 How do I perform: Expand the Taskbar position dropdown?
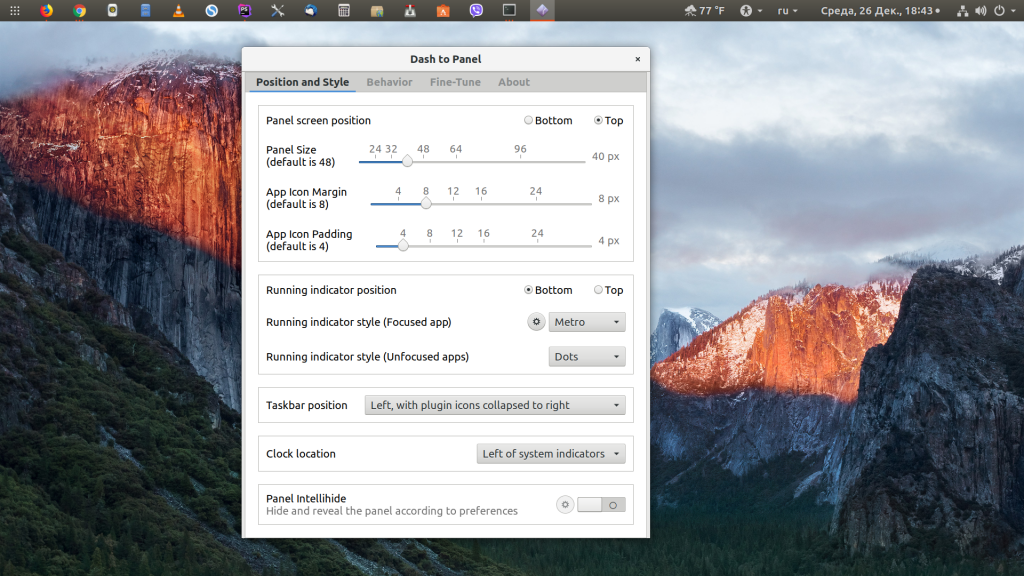(x=495, y=405)
